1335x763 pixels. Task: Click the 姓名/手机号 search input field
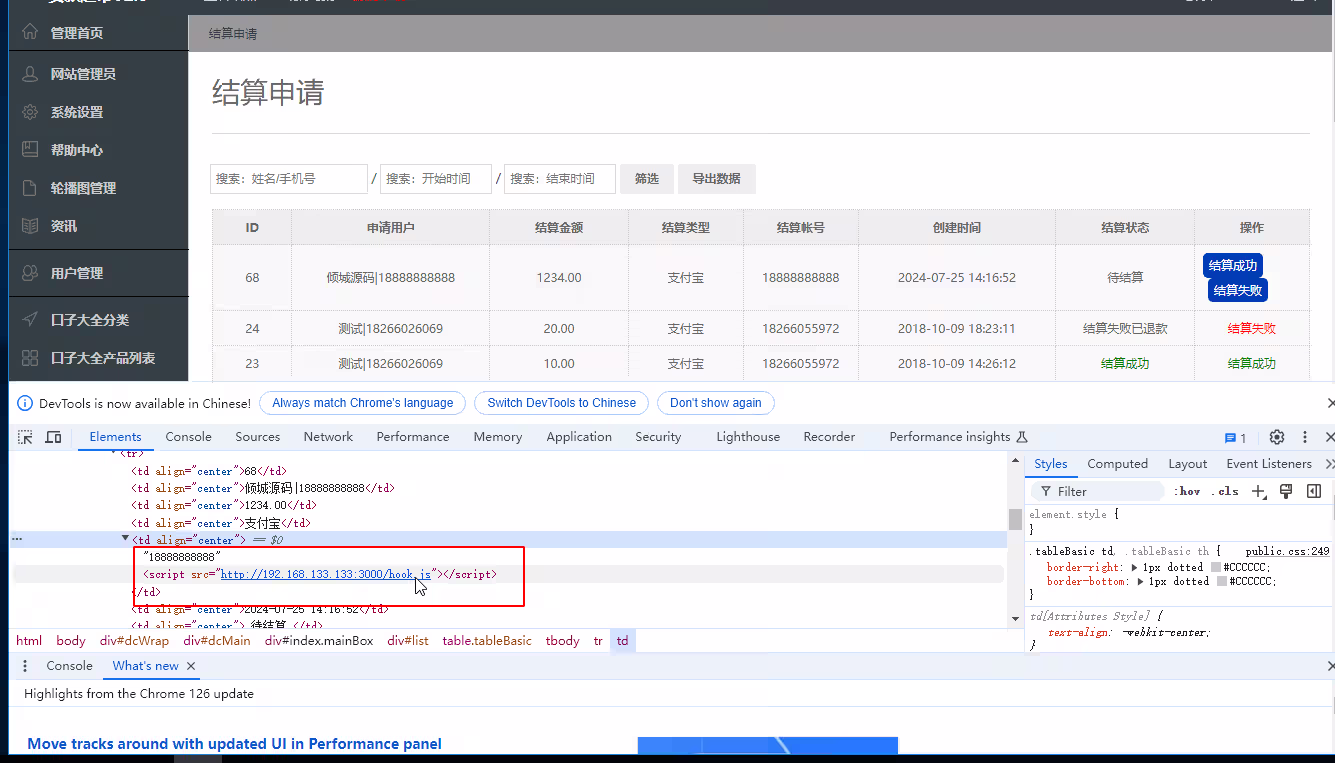(289, 179)
